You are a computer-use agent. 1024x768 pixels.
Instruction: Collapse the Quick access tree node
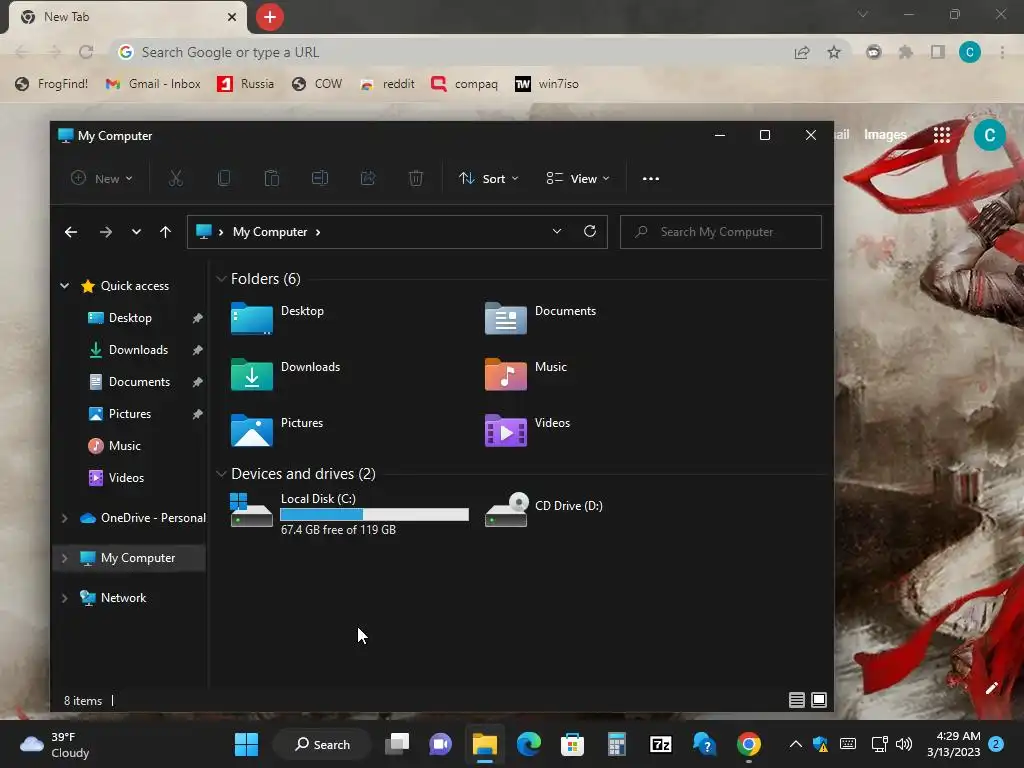pyautogui.click(x=65, y=285)
